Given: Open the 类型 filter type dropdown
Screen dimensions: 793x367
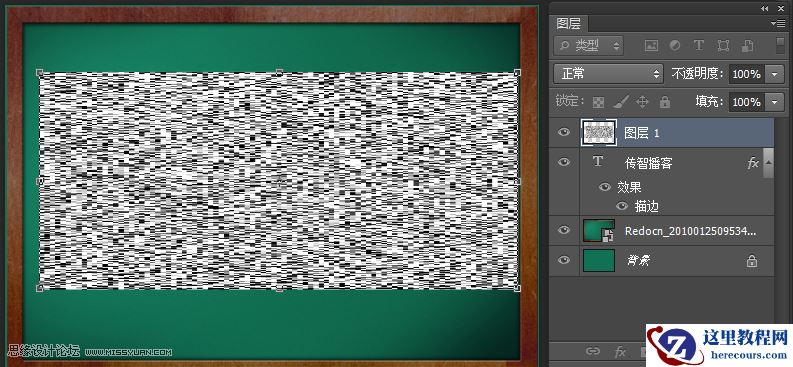Looking at the screenshot, I should (x=589, y=46).
